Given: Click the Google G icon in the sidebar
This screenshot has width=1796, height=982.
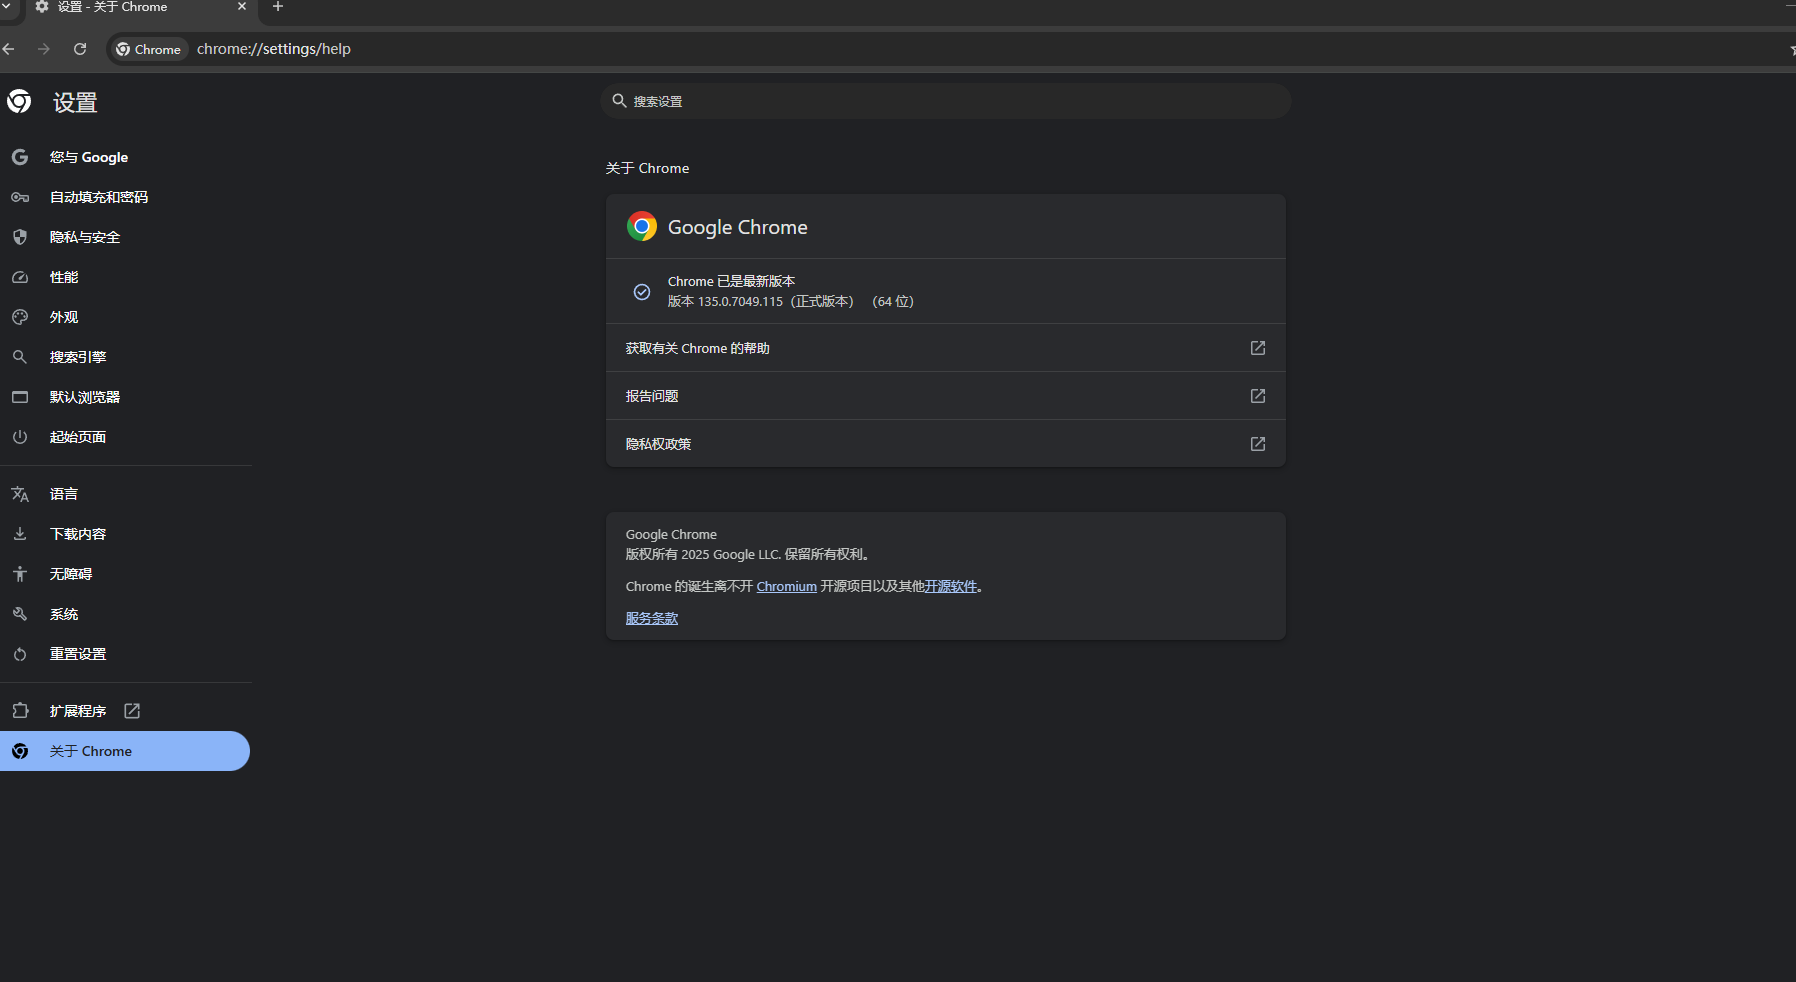Looking at the screenshot, I should click(x=20, y=157).
